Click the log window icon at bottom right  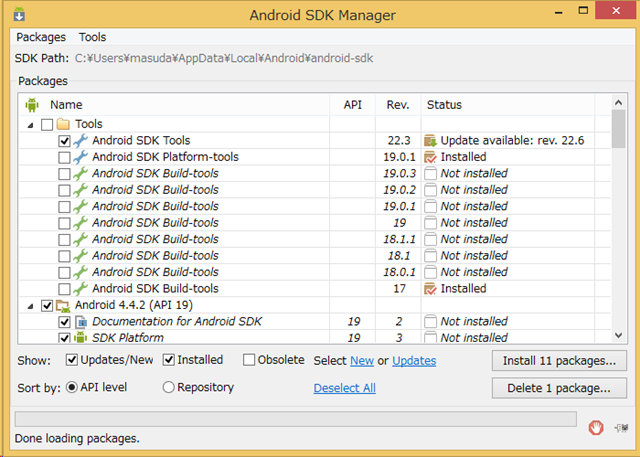pyautogui.click(x=620, y=428)
